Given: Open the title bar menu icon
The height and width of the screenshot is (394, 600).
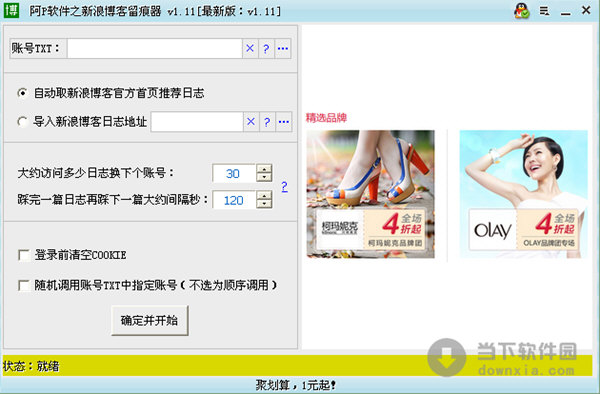Looking at the screenshot, I should (x=544, y=11).
